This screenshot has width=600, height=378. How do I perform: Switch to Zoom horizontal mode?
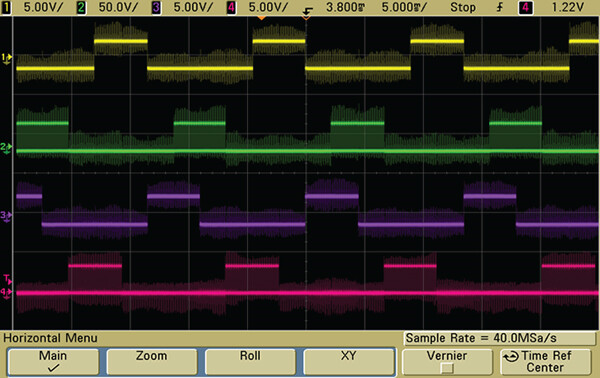(152, 362)
